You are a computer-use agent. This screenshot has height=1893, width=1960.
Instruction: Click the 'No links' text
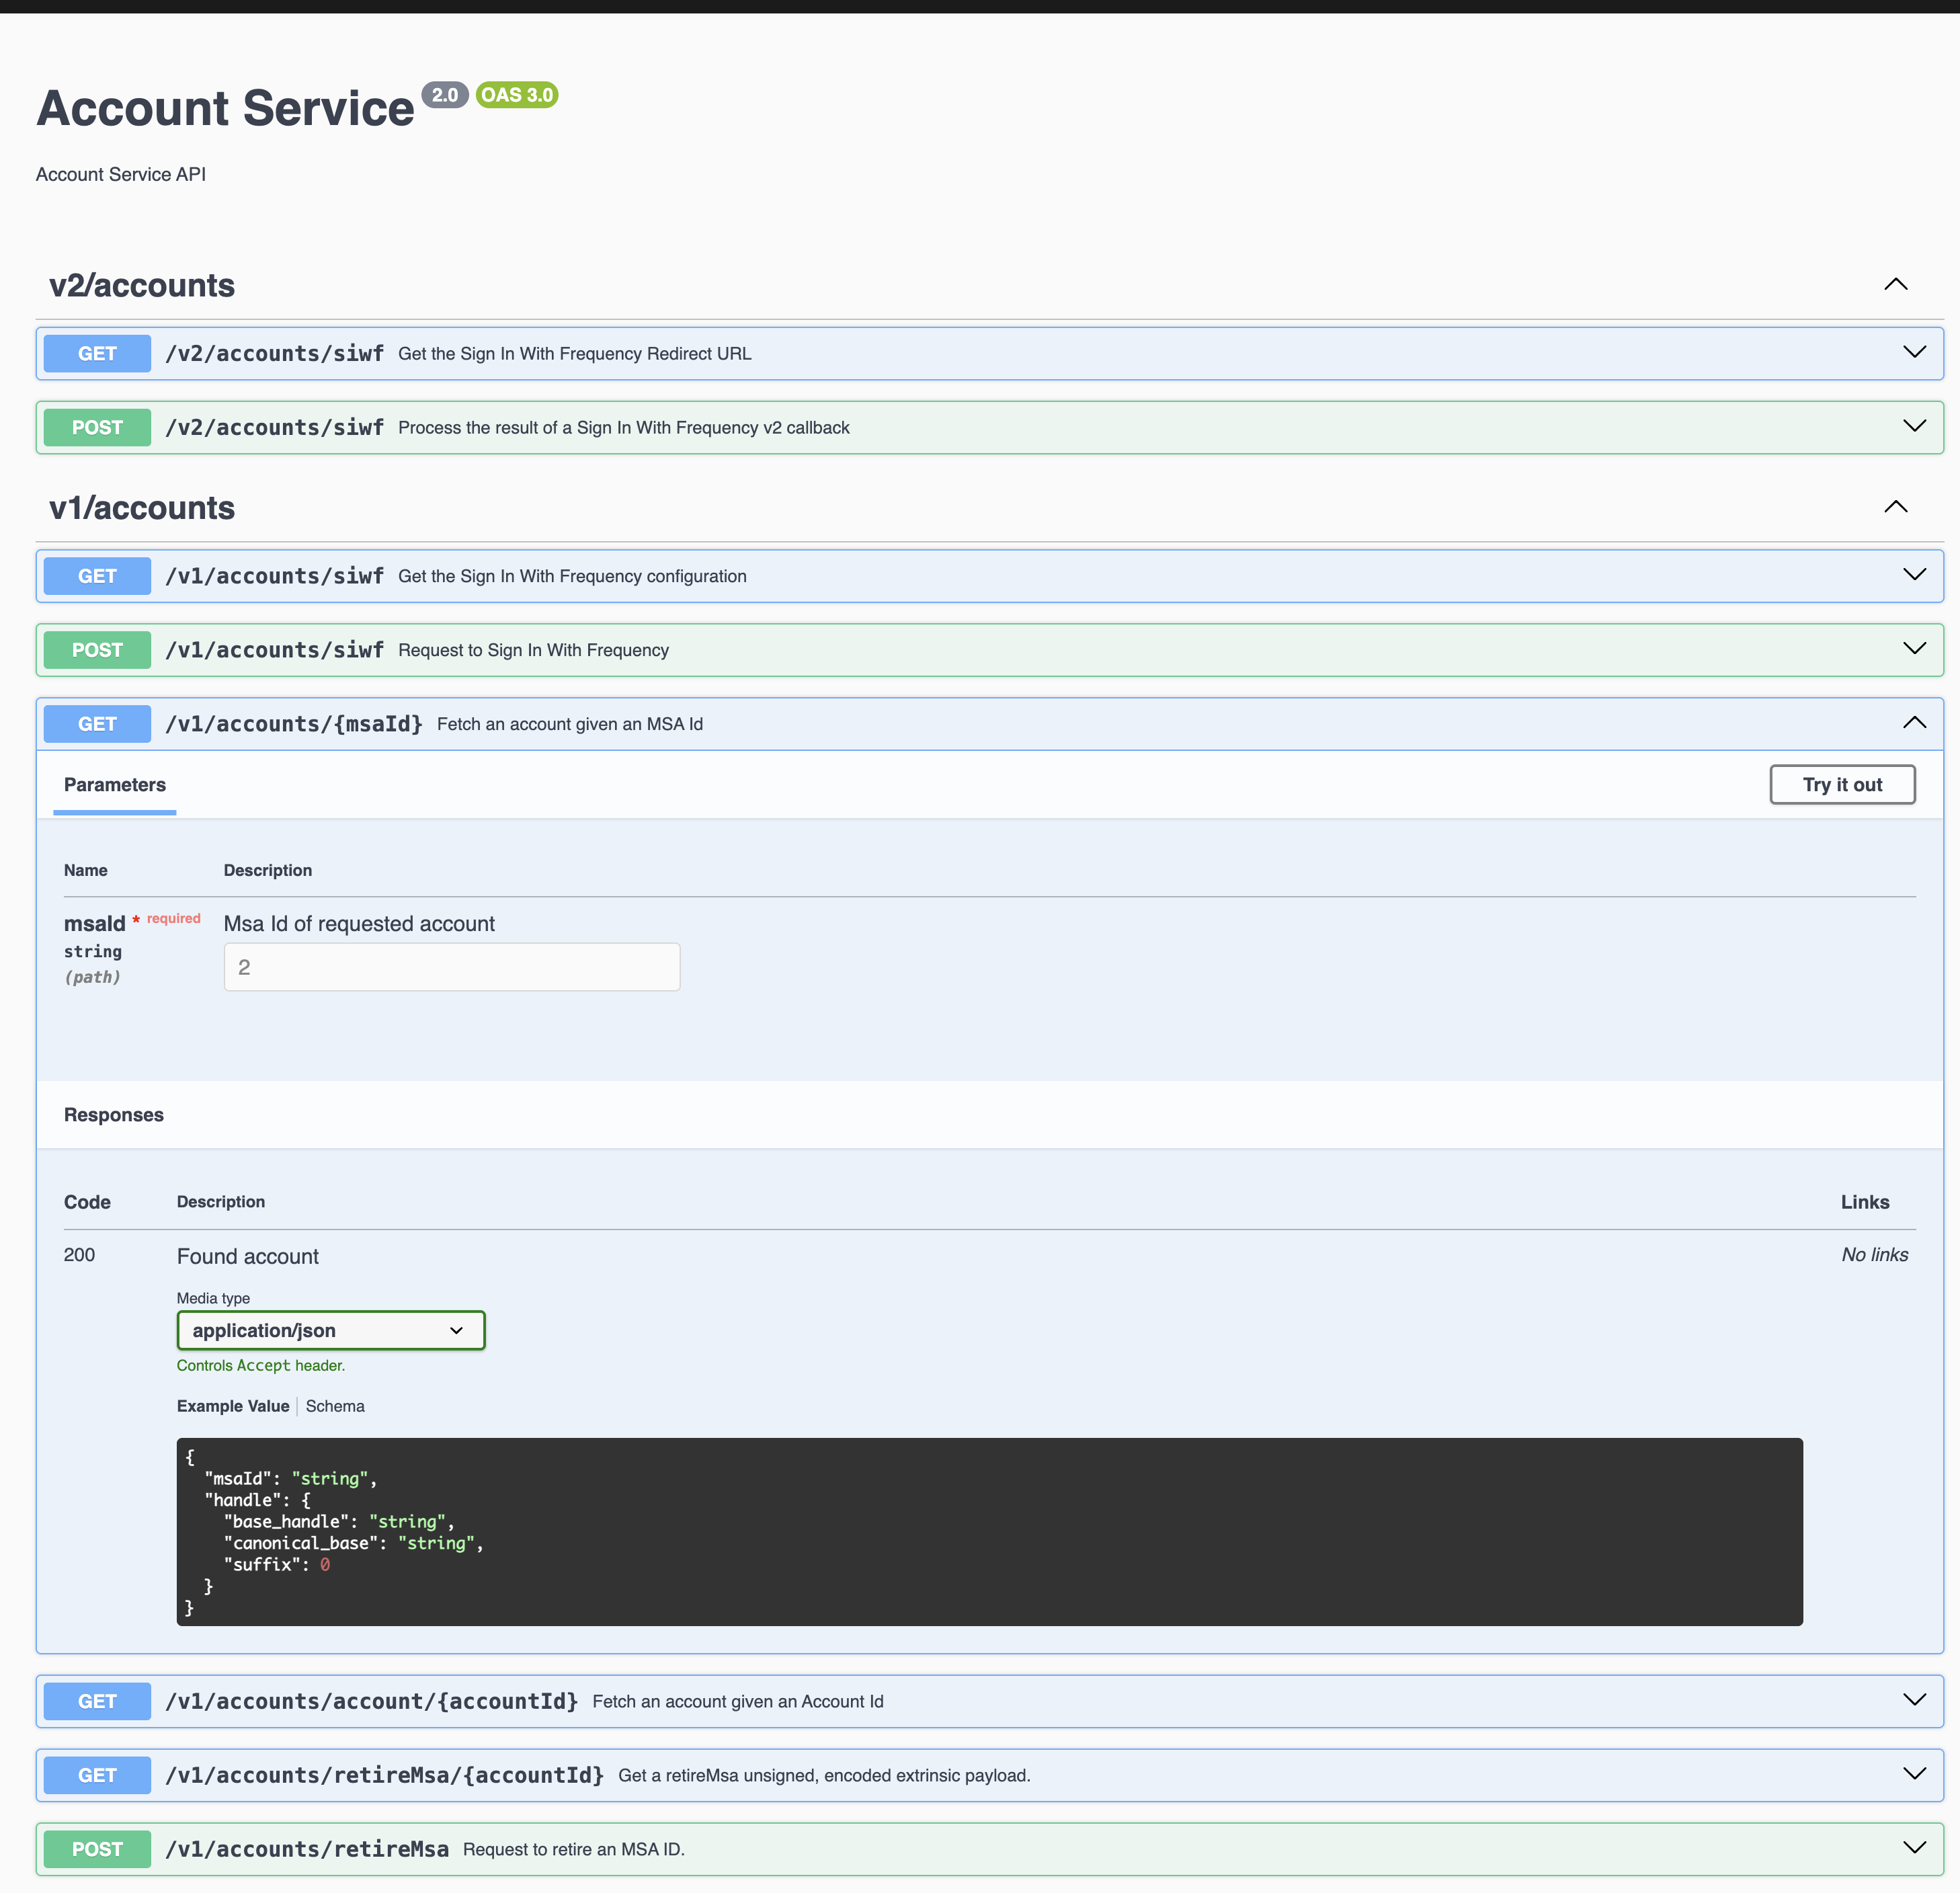tap(1875, 1255)
